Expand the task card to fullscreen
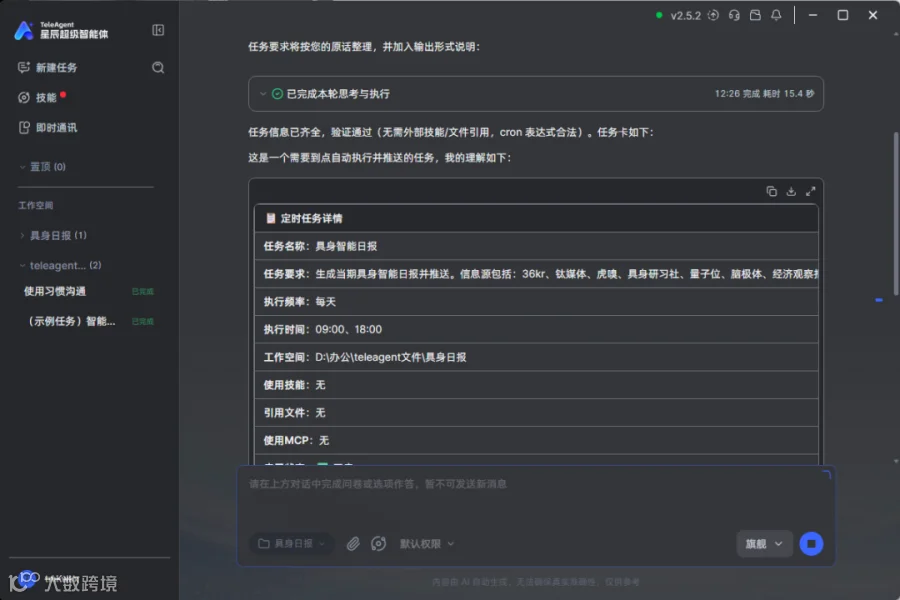The image size is (900, 600). click(x=810, y=191)
